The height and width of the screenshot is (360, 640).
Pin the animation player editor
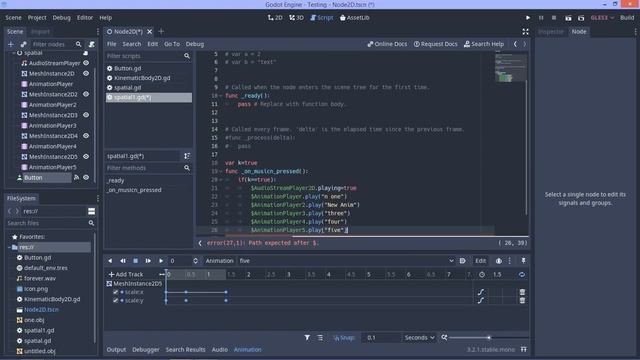[524, 260]
